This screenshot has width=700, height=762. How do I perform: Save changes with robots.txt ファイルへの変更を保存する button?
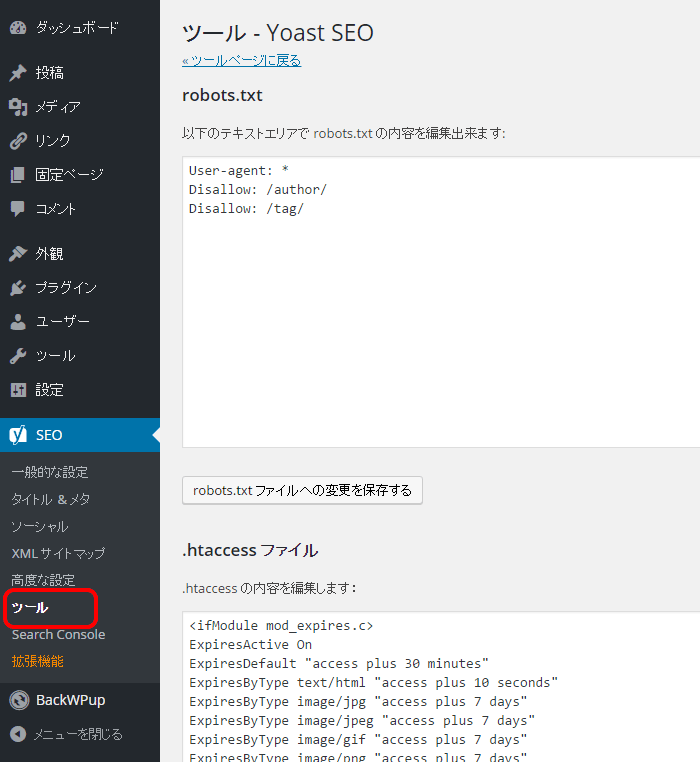point(302,490)
